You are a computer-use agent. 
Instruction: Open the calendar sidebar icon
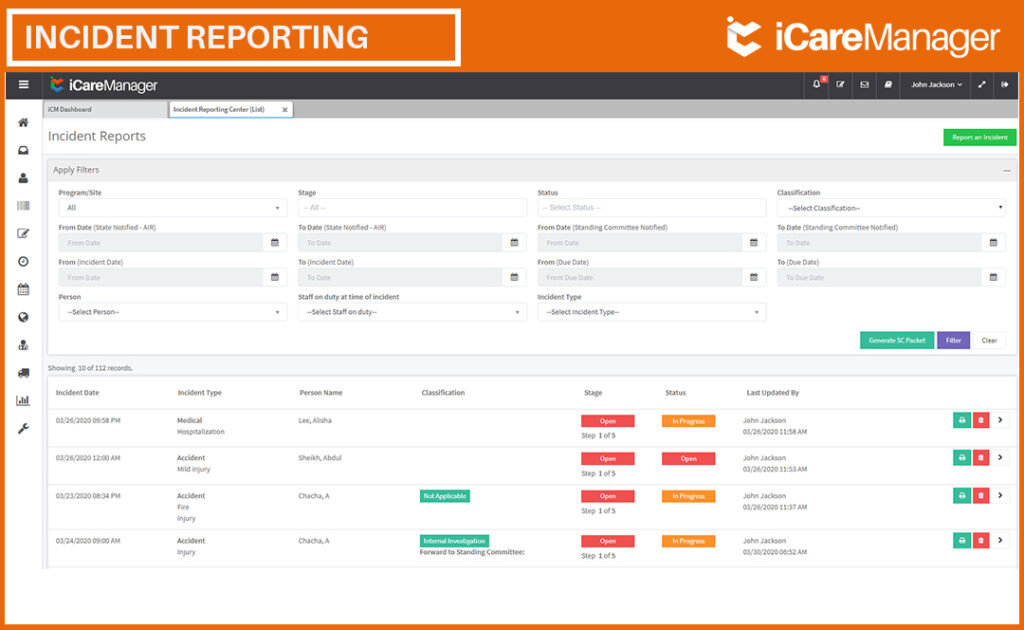click(24, 289)
